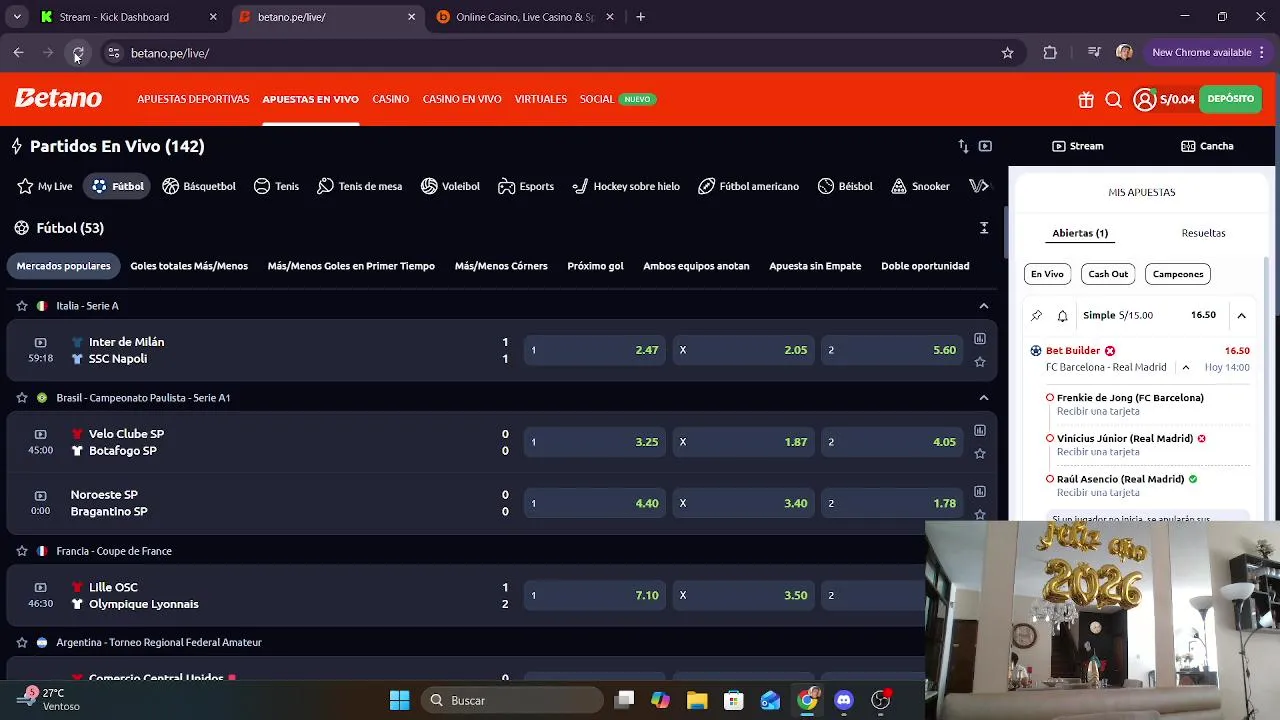
Task: Reload the page with browser refresh button
Action: [x=78, y=53]
